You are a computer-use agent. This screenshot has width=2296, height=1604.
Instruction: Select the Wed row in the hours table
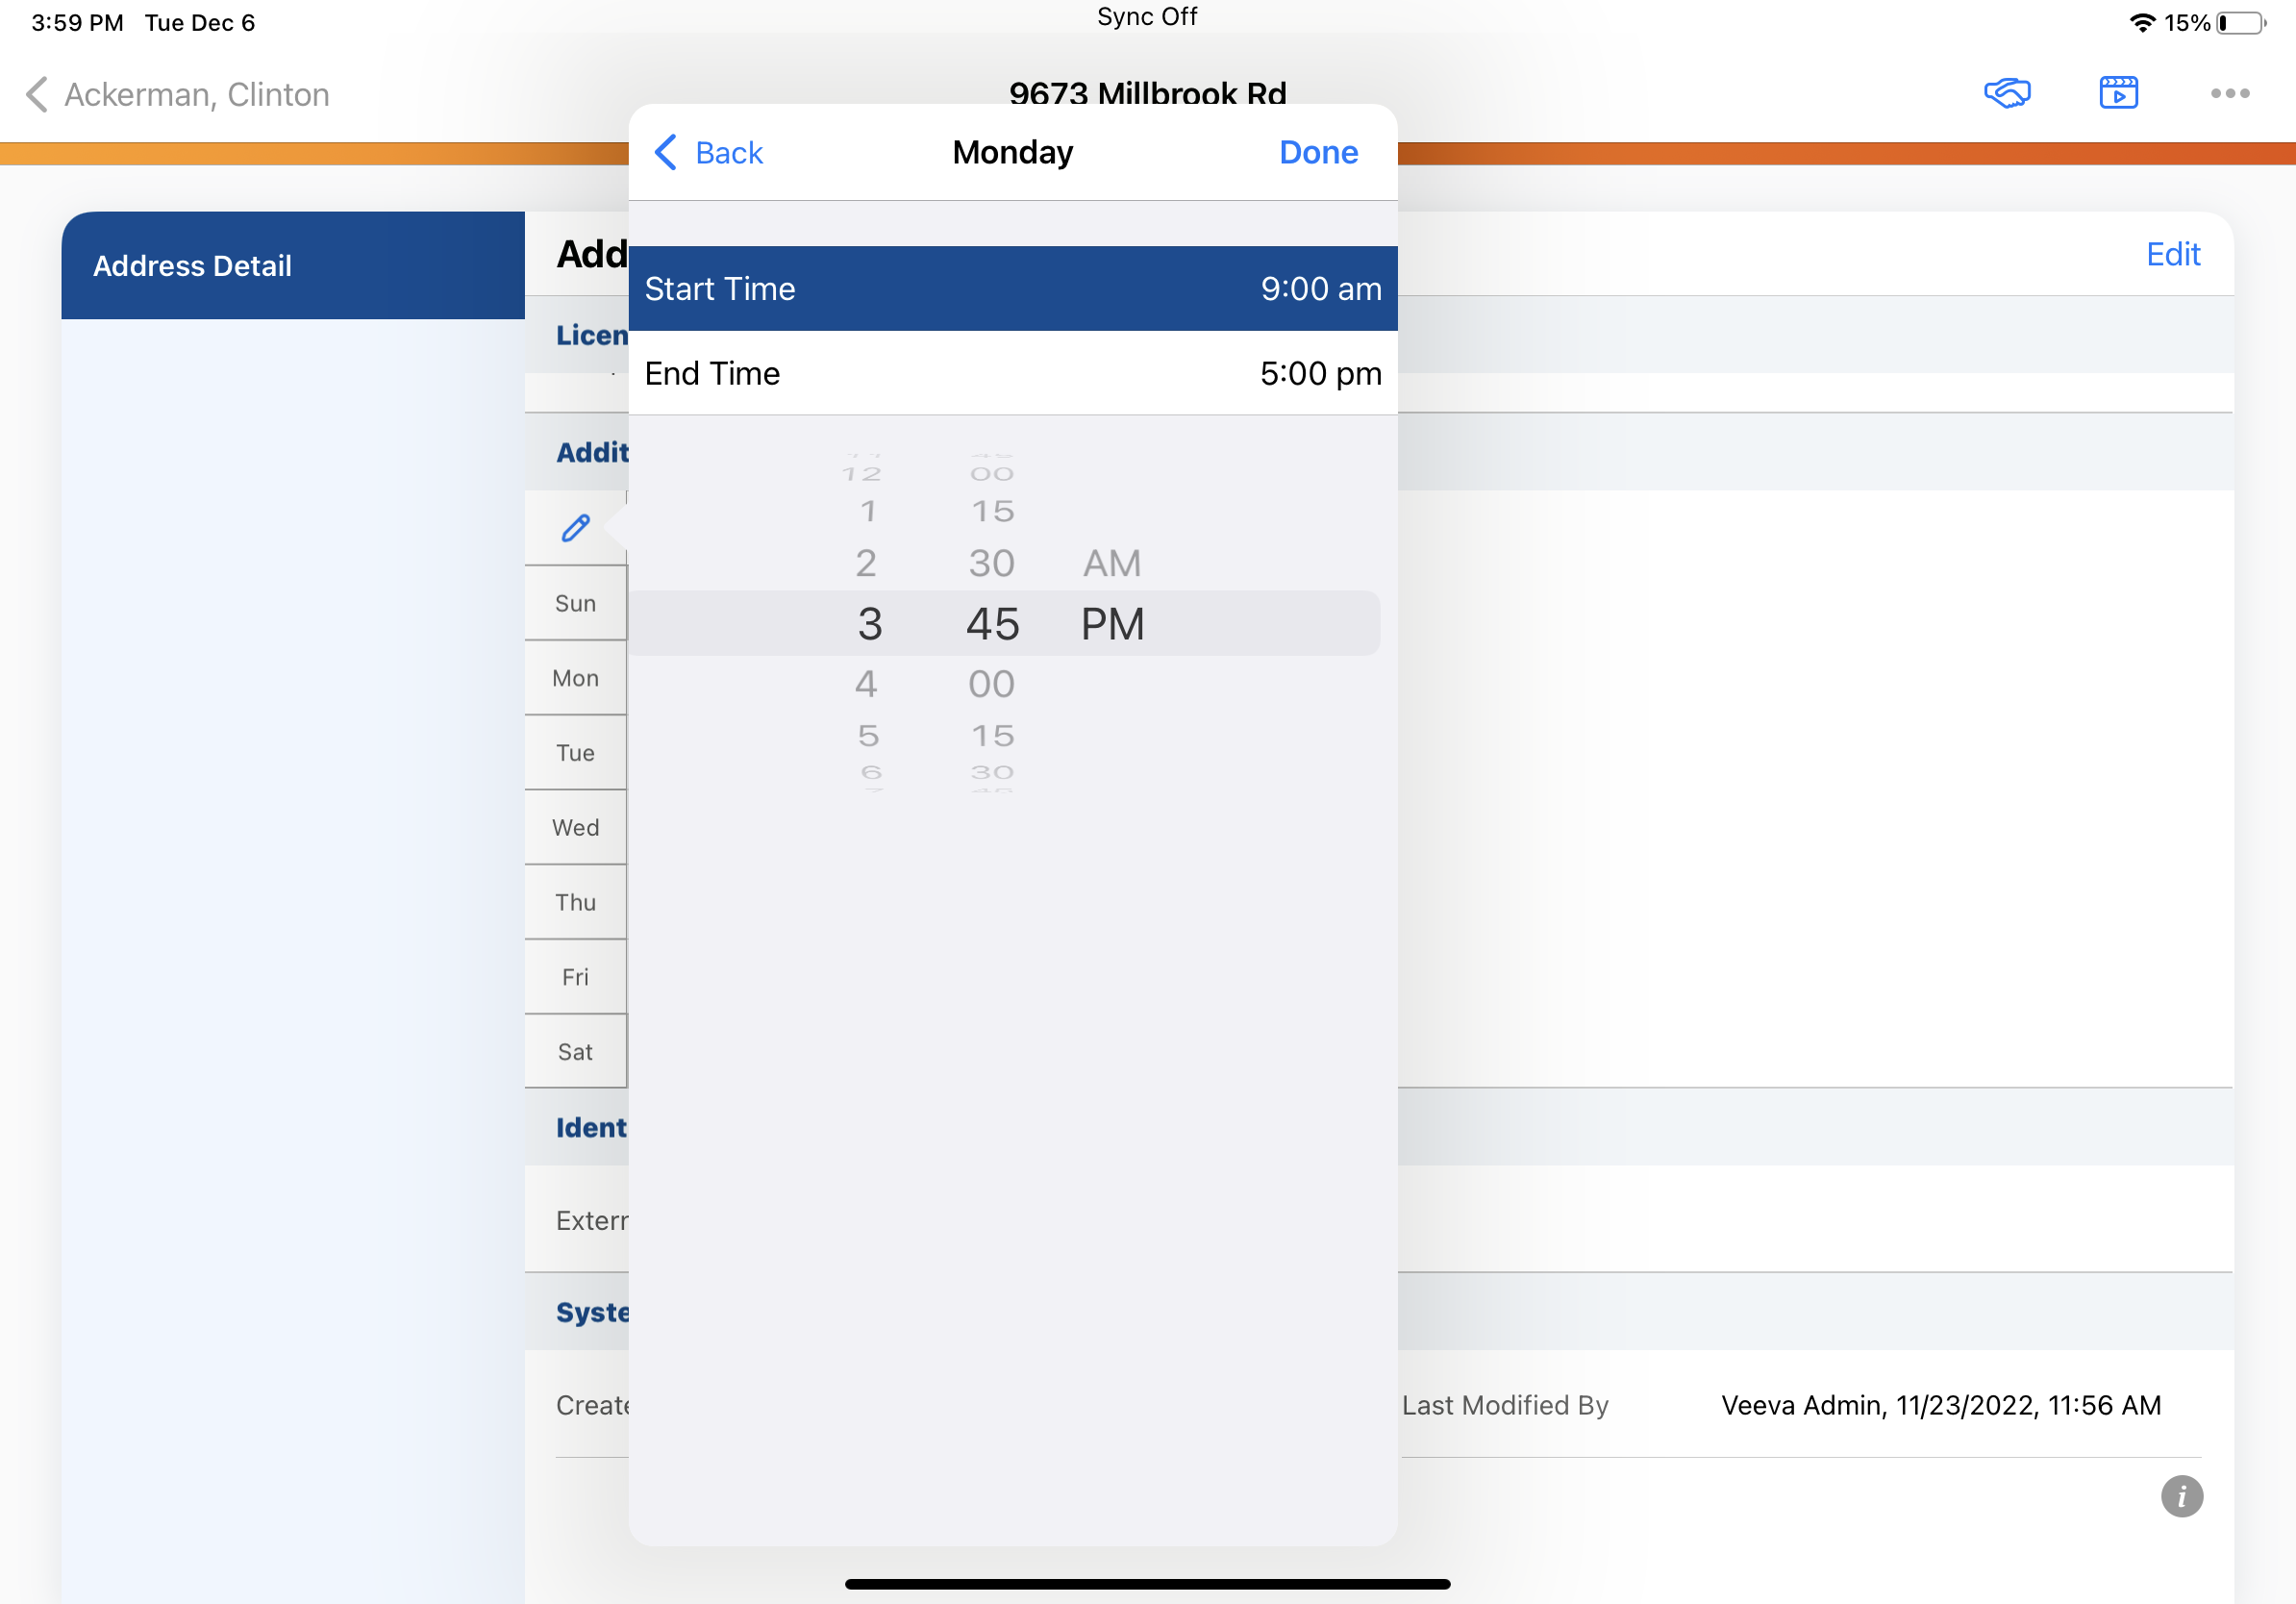575,827
